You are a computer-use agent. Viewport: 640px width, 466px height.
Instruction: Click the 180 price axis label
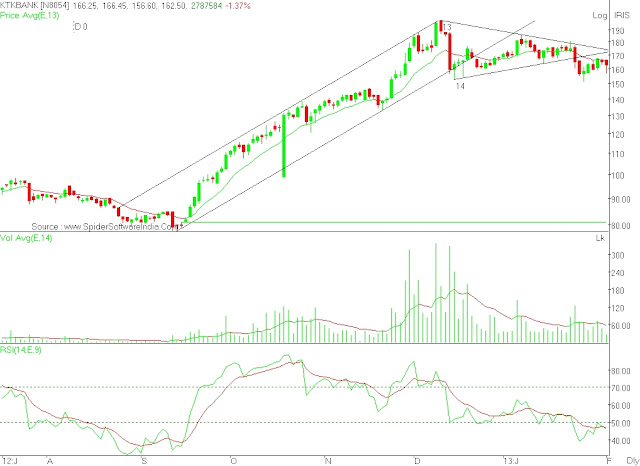[x=618, y=43]
